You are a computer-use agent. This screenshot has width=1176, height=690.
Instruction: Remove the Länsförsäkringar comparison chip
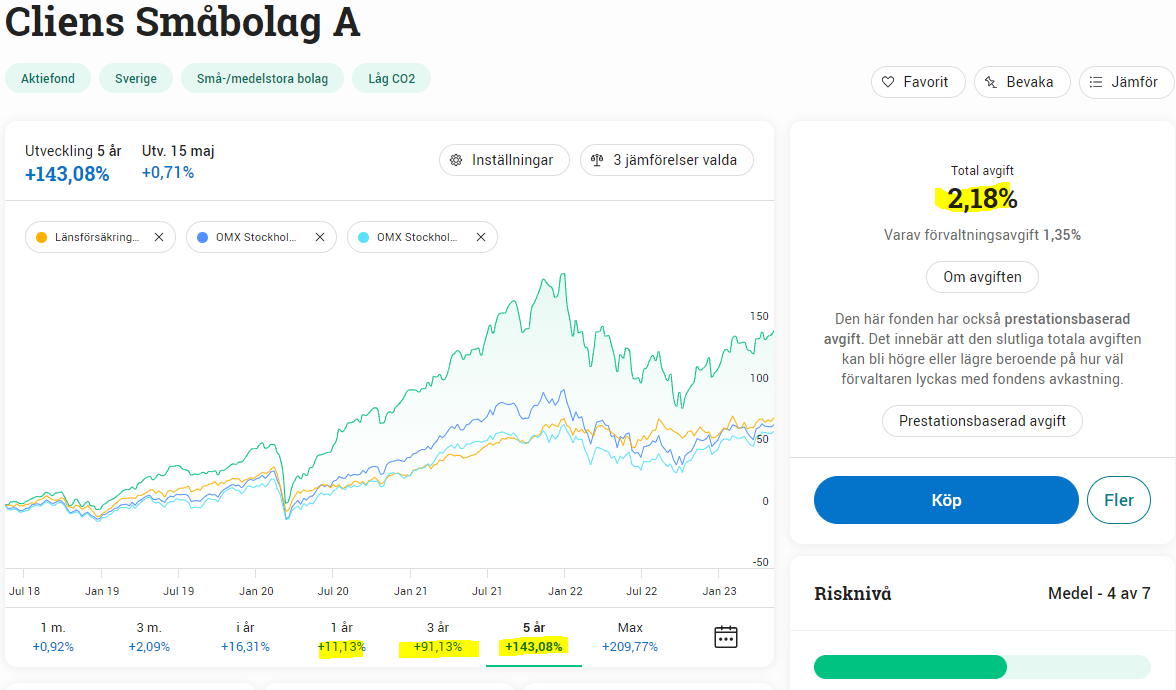click(158, 237)
